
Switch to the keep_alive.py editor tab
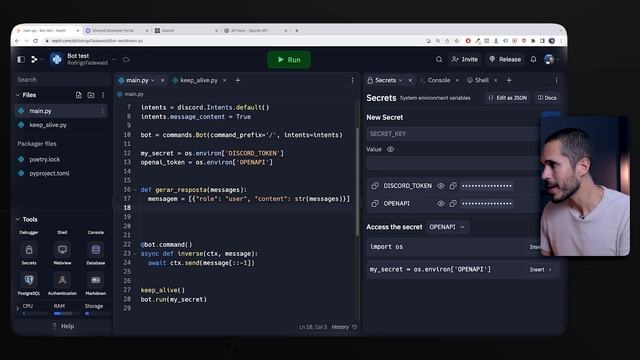pos(199,80)
